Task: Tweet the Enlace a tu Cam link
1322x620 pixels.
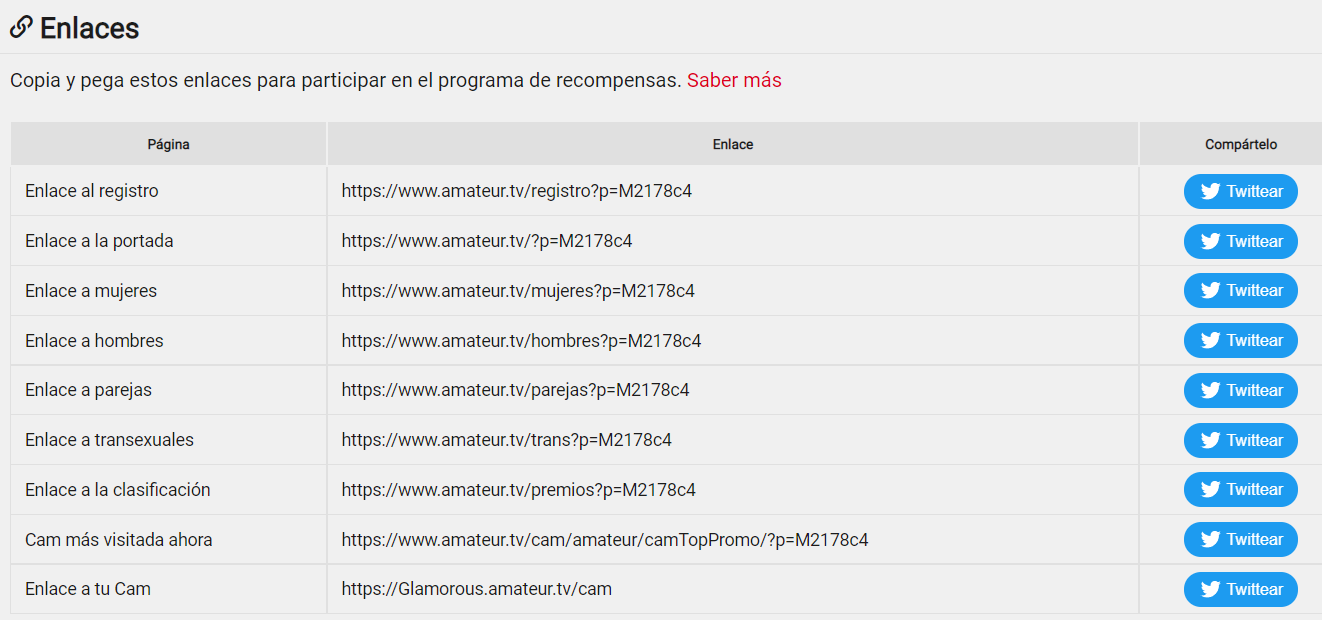Action: click(1240, 589)
